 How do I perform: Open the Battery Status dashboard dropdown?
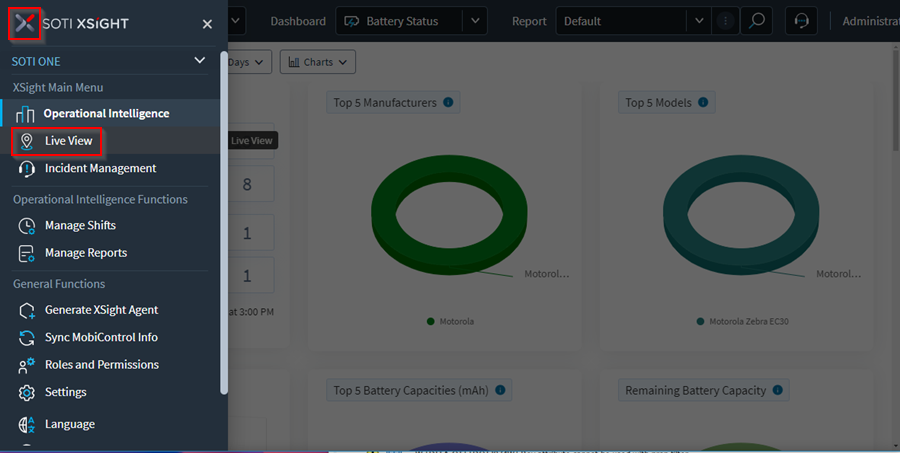click(x=411, y=21)
